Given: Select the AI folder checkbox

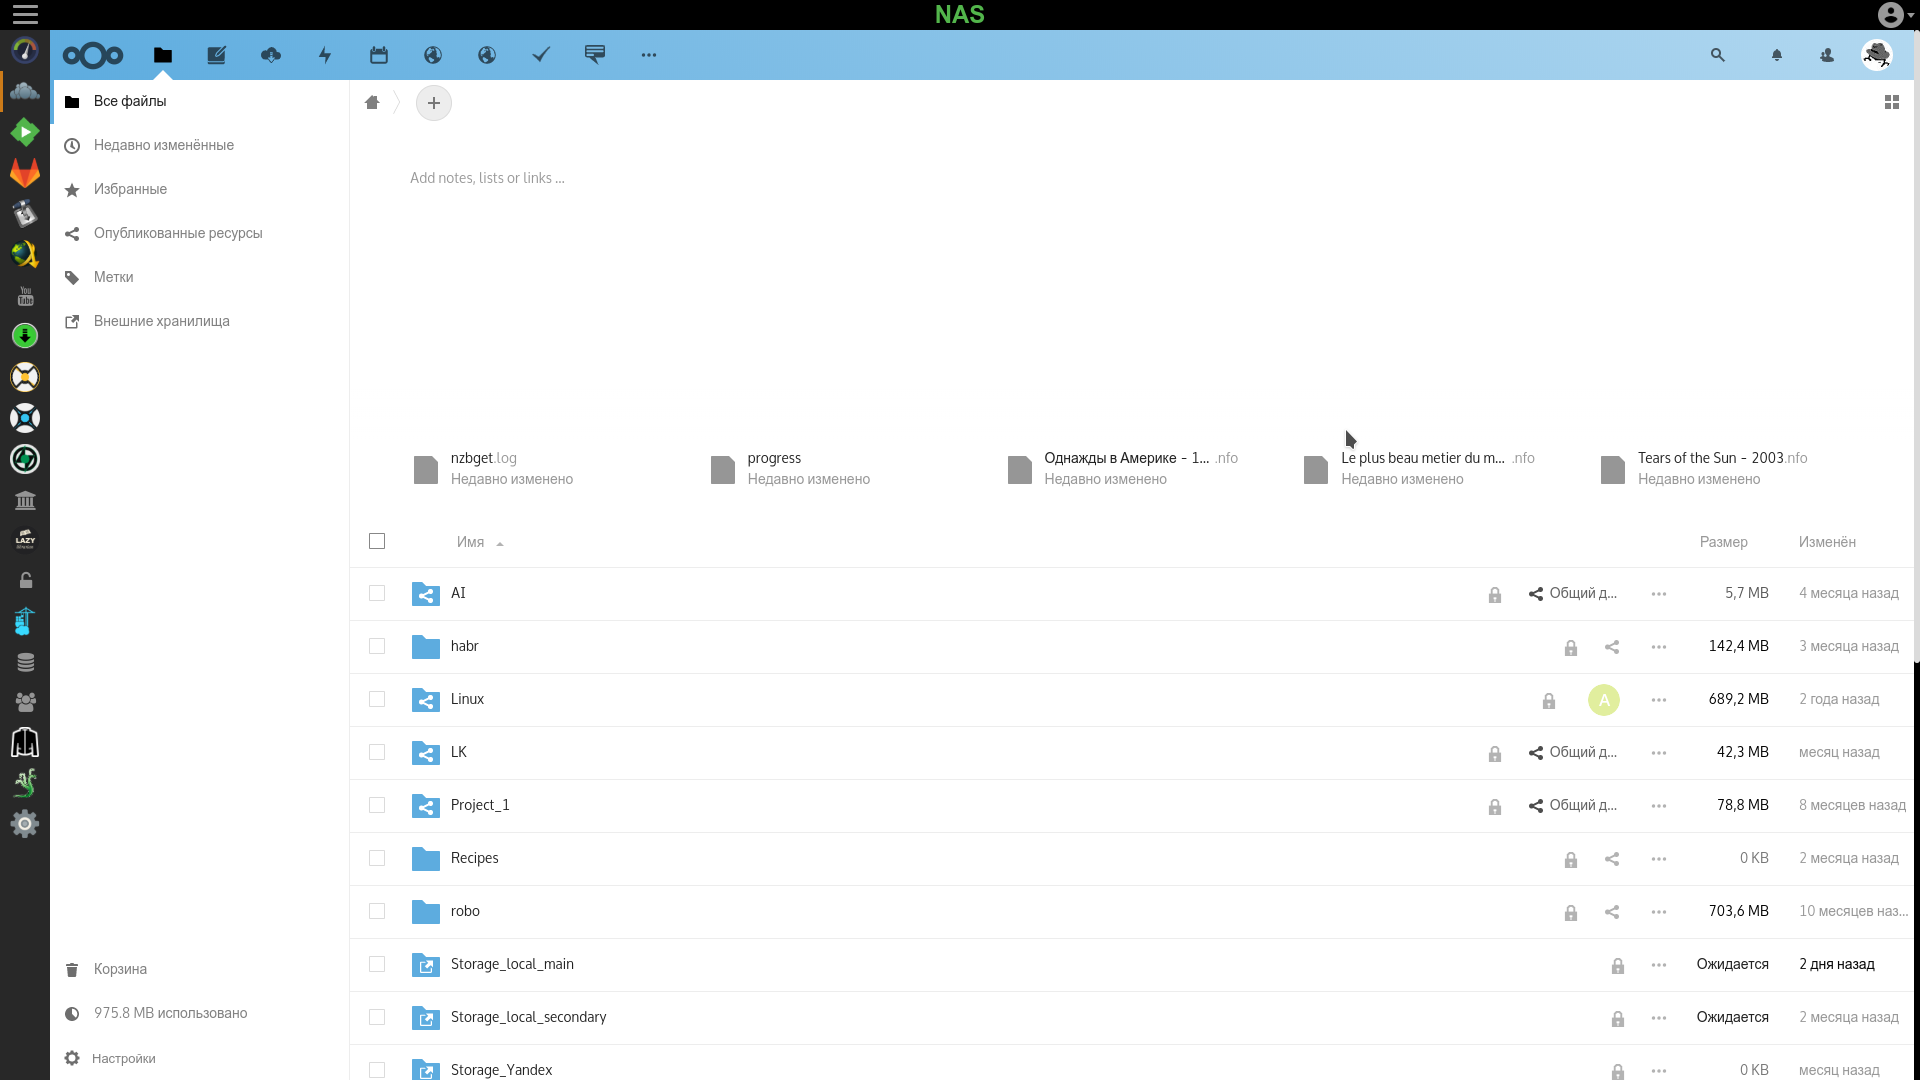Looking at the screenshot, I should click(x=377, y=593).
